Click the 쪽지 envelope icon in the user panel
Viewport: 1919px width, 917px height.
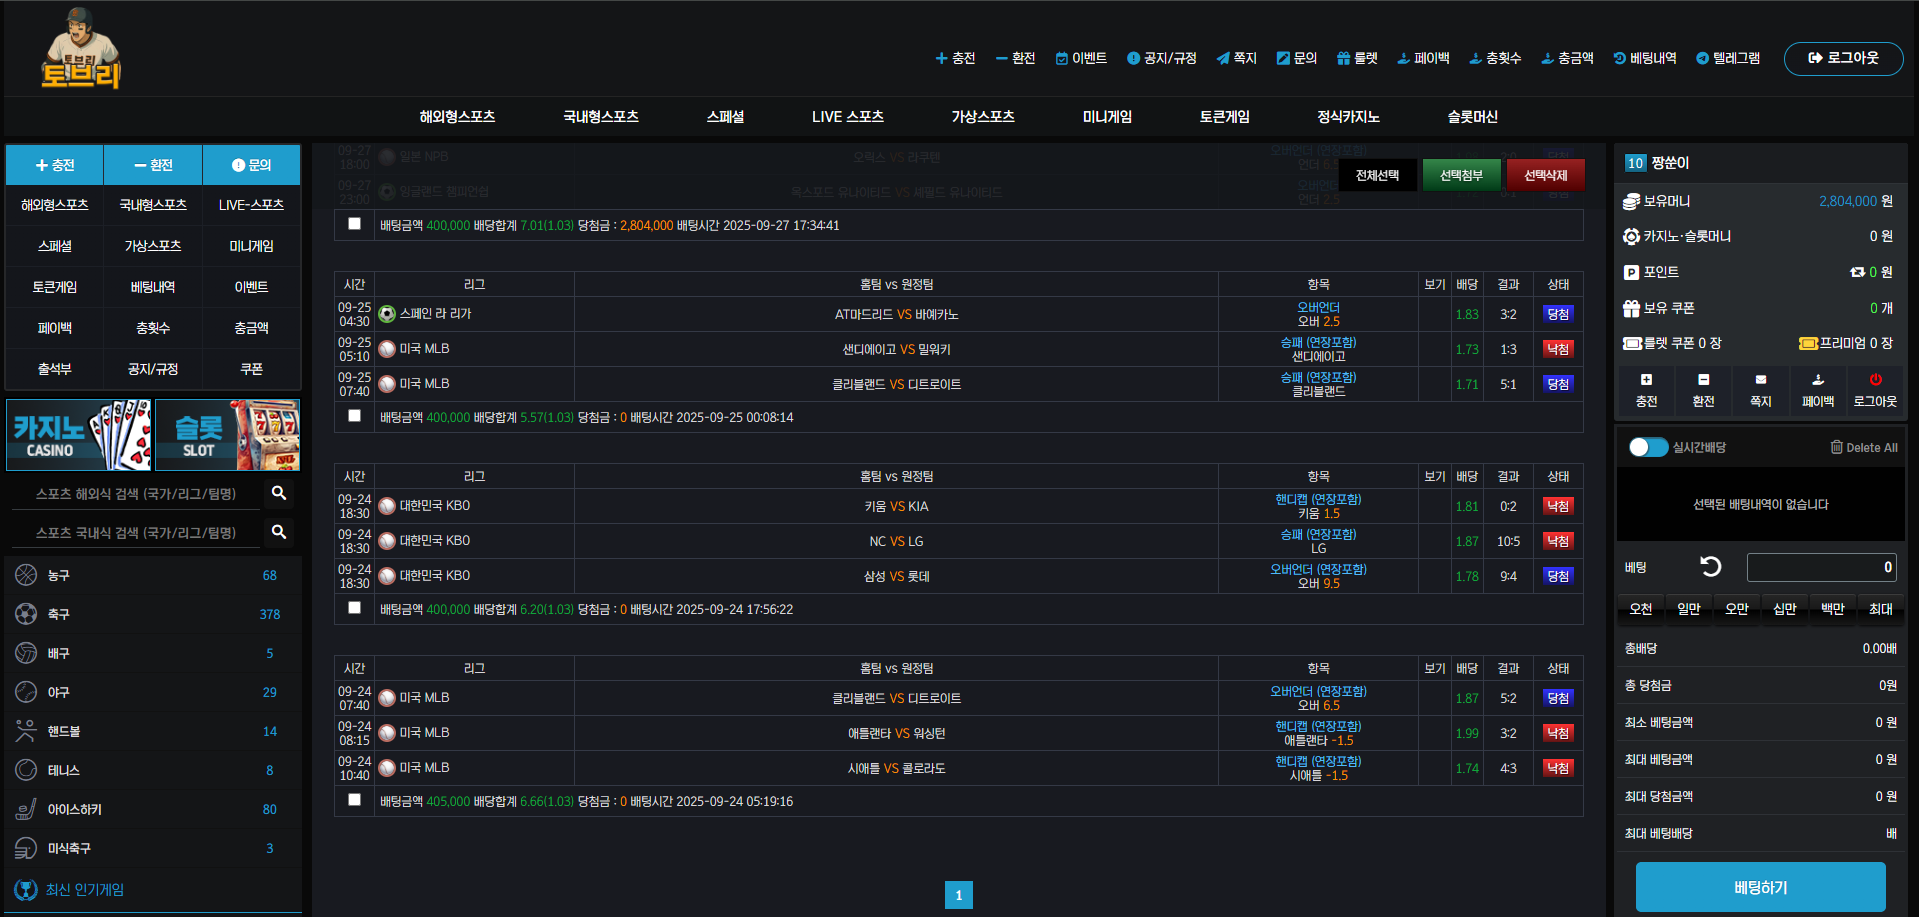(1760, 380)
